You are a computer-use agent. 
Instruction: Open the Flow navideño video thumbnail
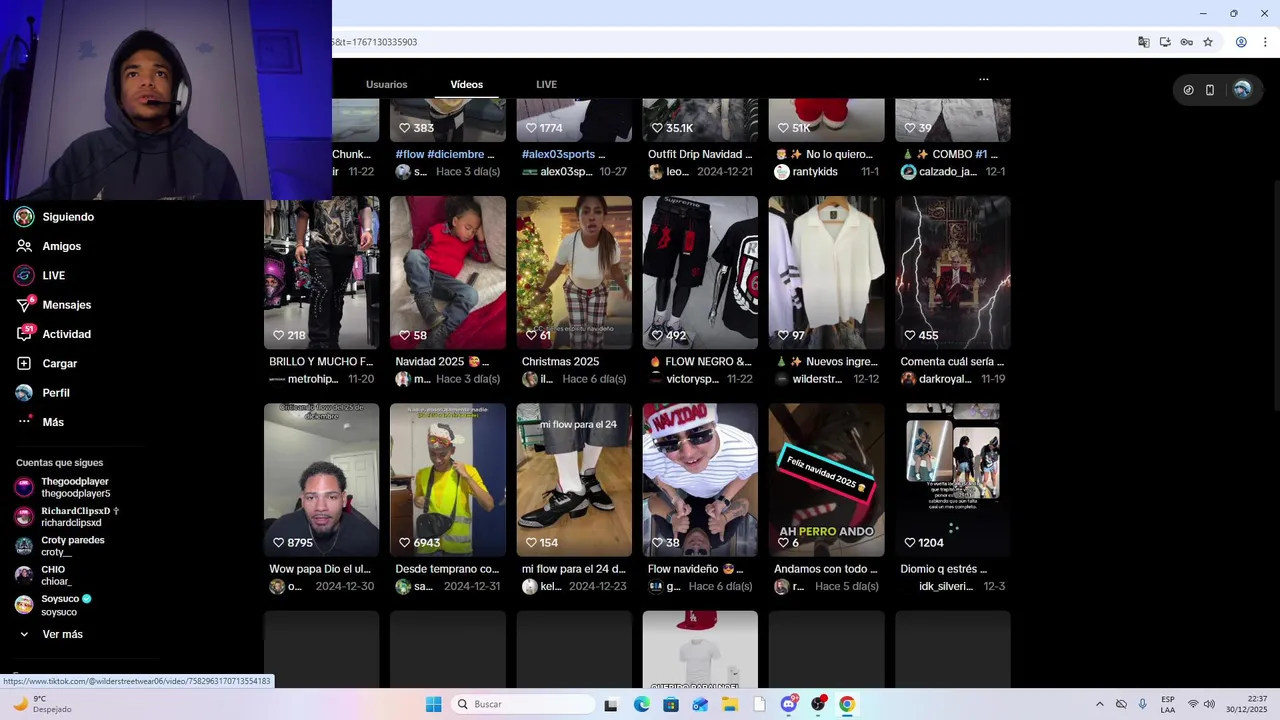(x=700, y=480)
